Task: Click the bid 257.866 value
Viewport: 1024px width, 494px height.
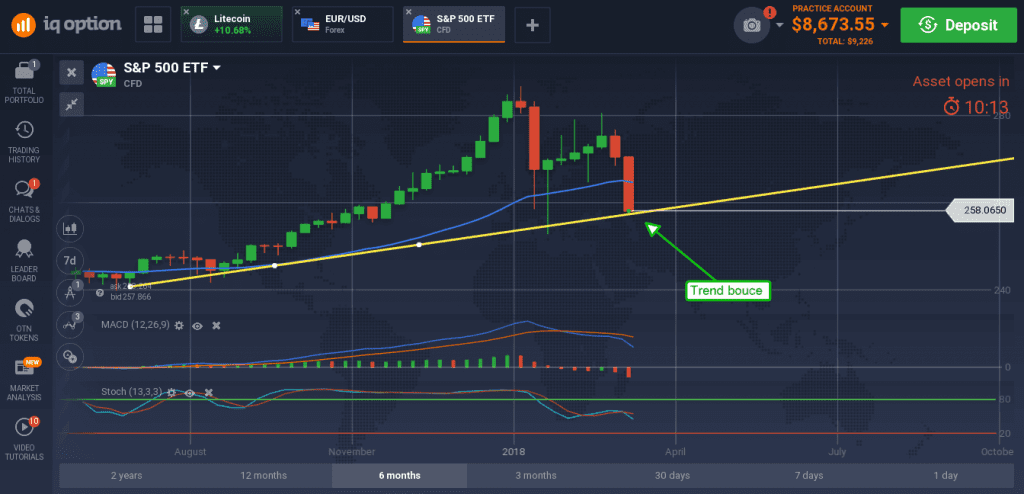Action: [131, 297]
